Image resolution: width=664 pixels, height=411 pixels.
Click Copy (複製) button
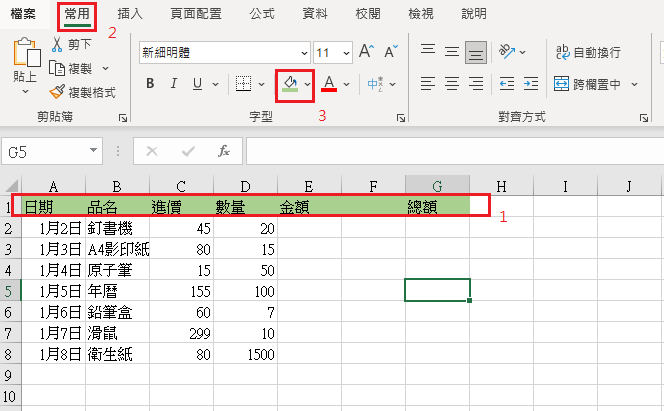[70, 68]
